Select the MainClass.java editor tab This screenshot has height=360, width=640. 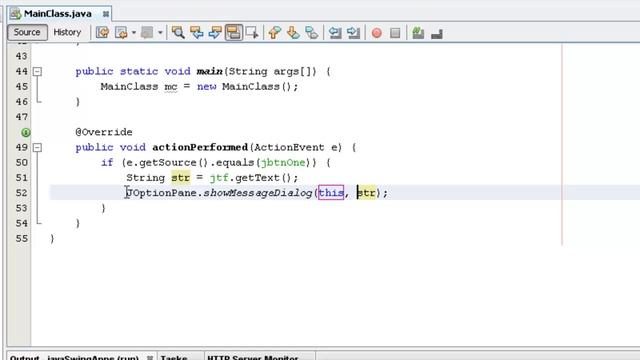[x=58, y=13]
